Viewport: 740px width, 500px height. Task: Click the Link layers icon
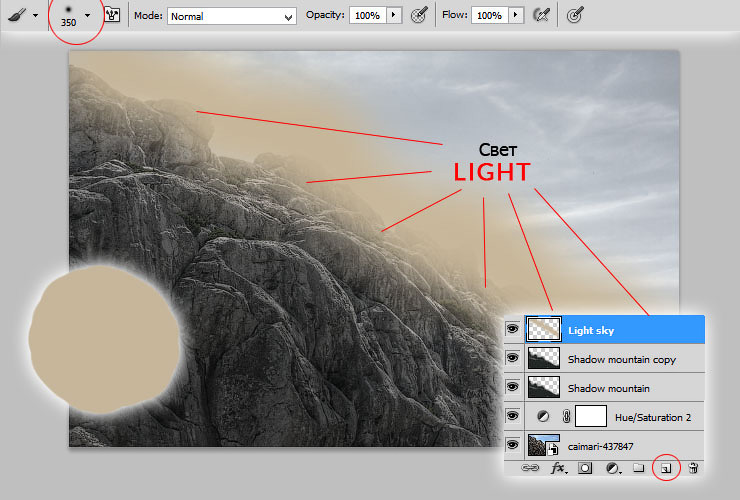tap(530, 468)
